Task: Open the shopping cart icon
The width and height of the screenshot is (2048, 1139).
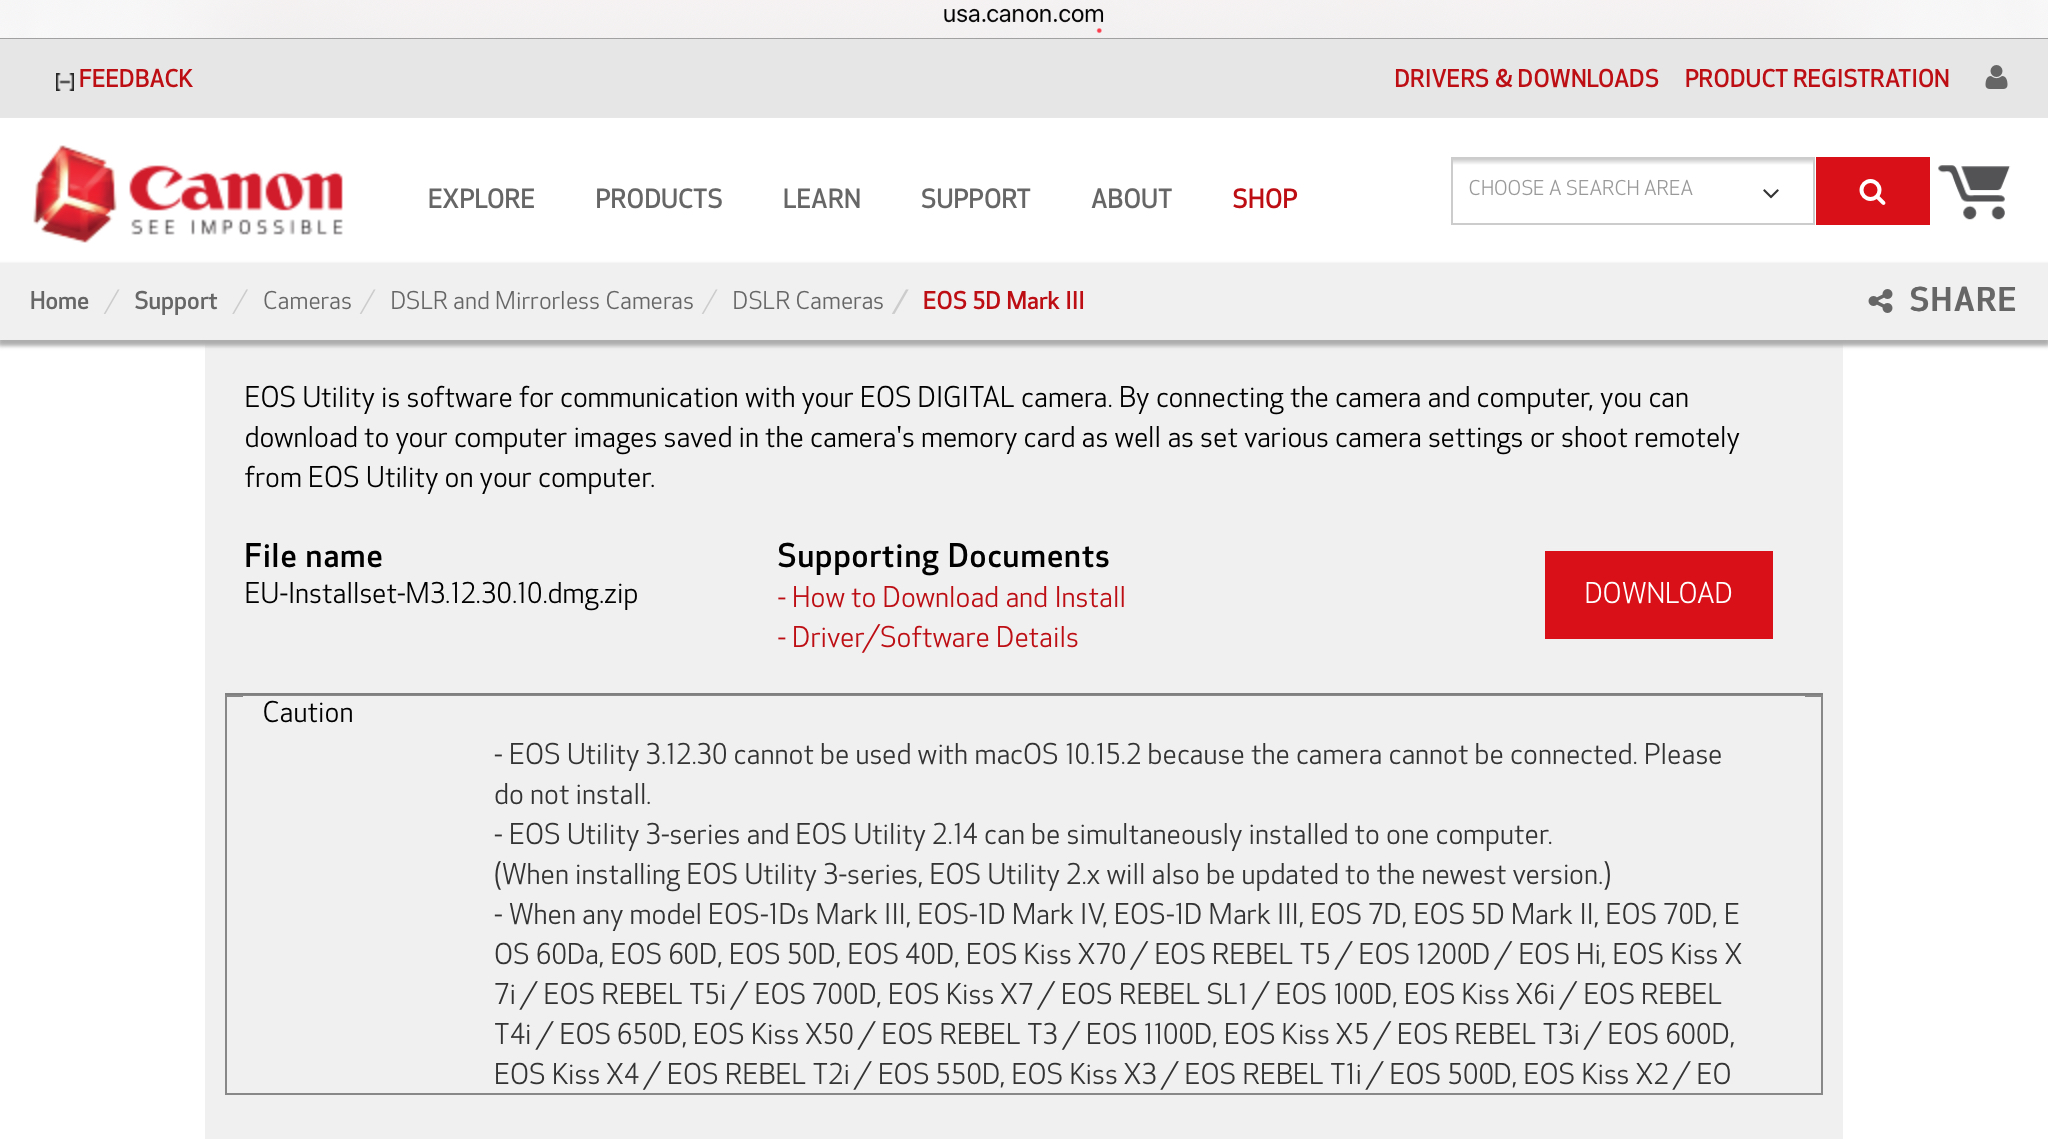Action: pos(1974,191)
